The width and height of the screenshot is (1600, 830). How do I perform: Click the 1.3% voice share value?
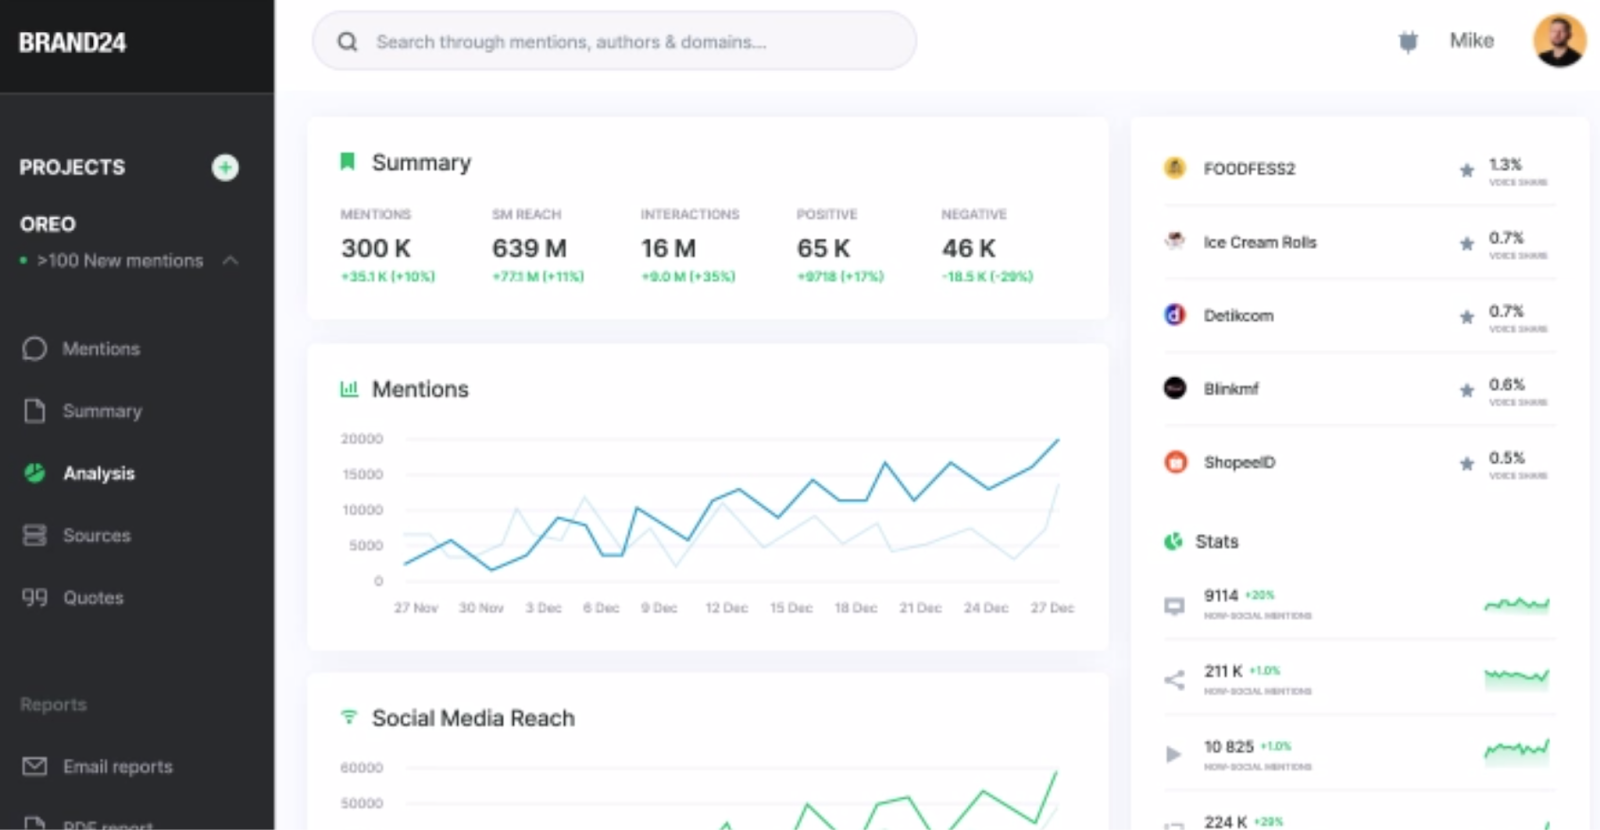point(1505,164)
